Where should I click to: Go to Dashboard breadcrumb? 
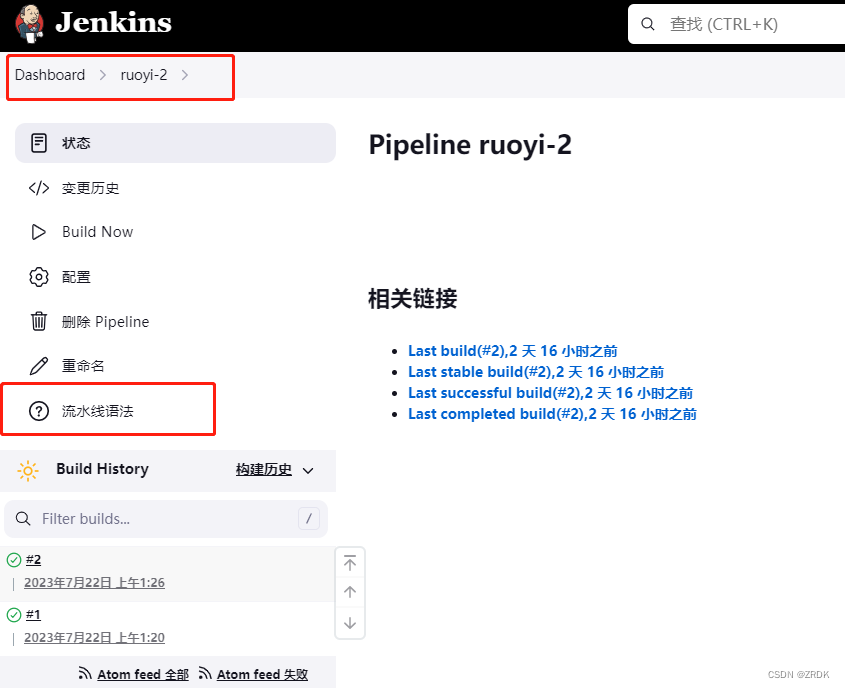click(x=50, y=75)
